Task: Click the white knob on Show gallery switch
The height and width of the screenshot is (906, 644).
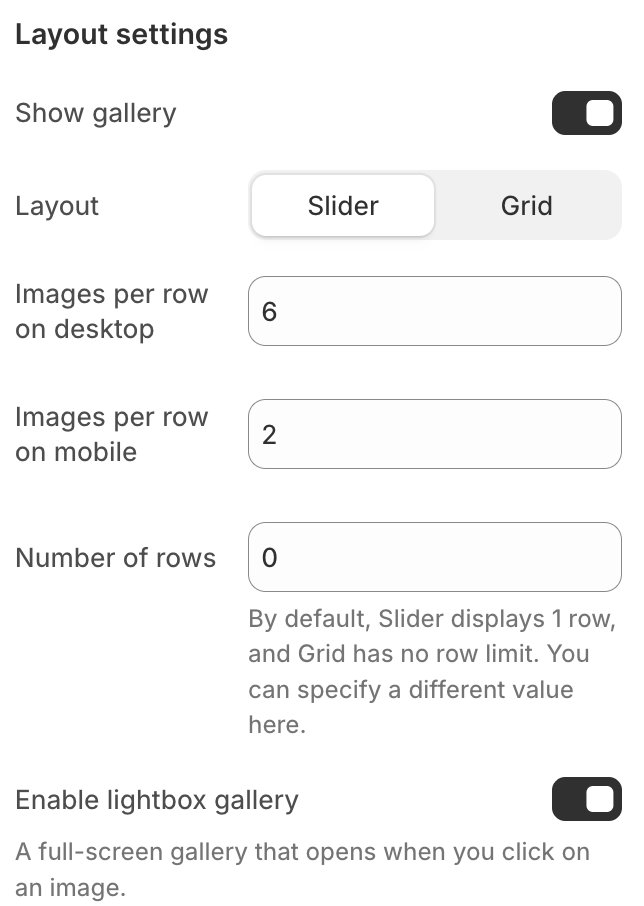Action: (x=599, y=113)
